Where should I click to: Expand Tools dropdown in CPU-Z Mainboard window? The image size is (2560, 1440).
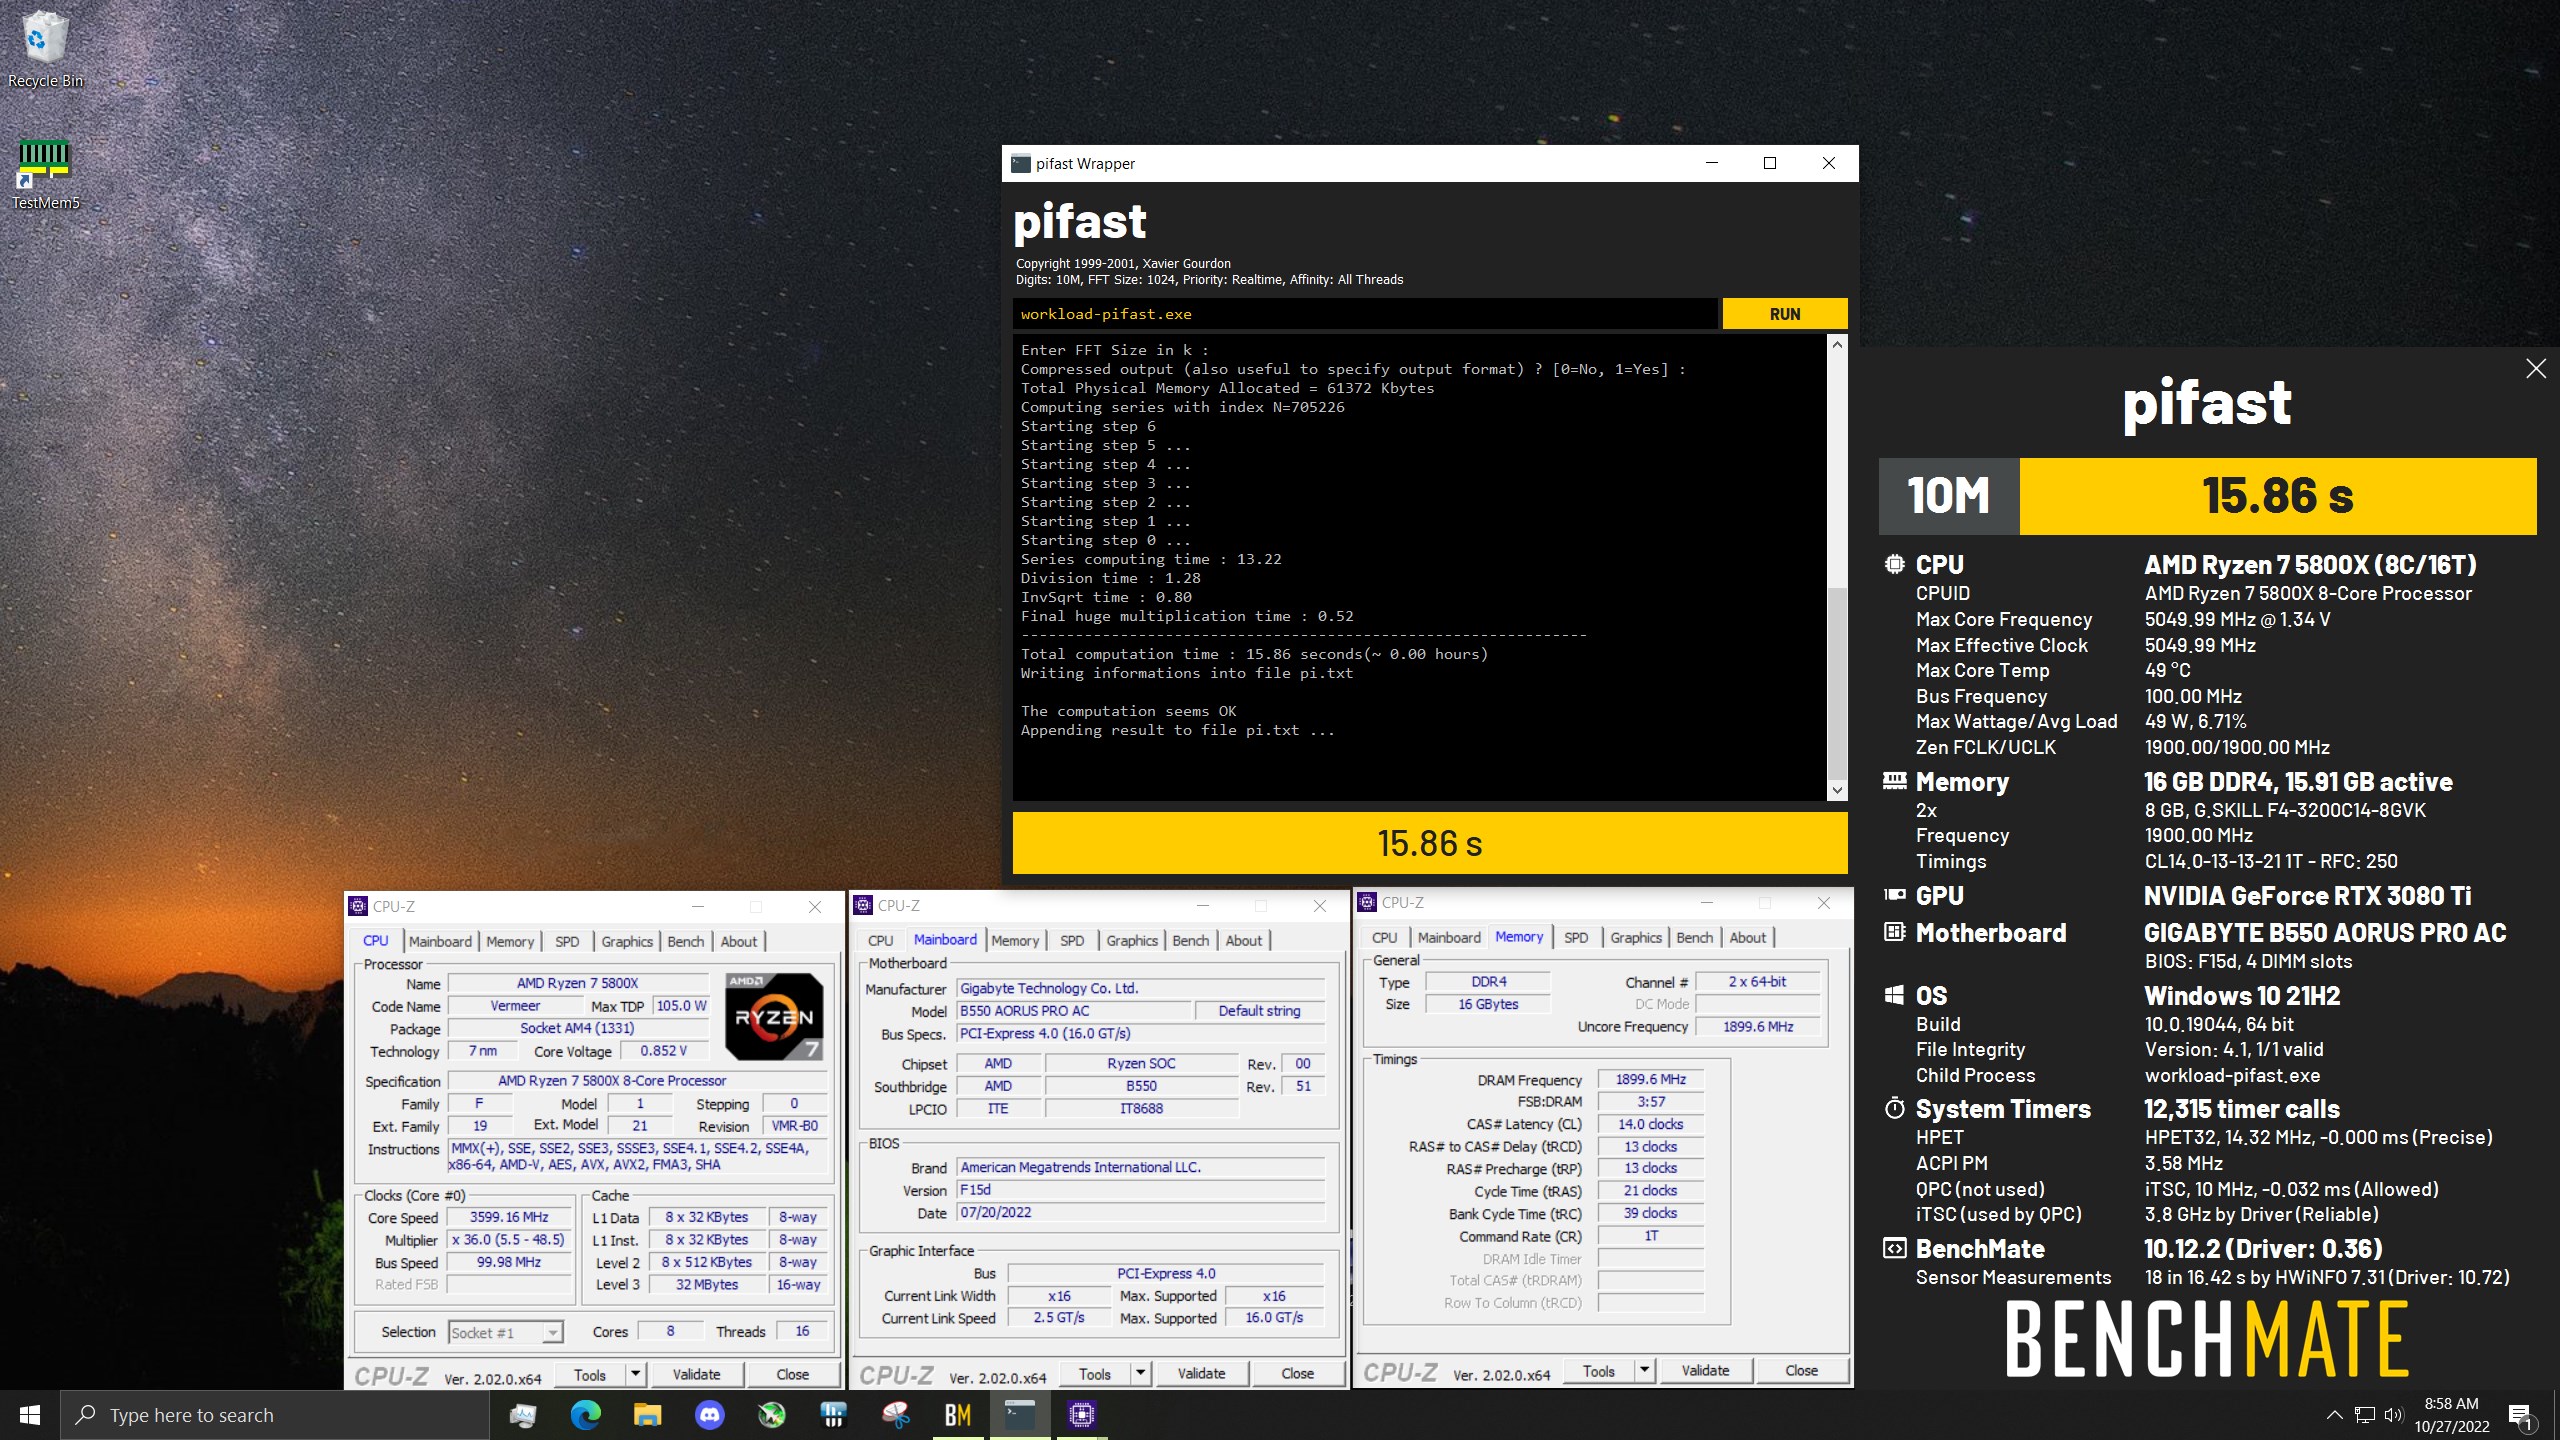coord(1140,1373)
